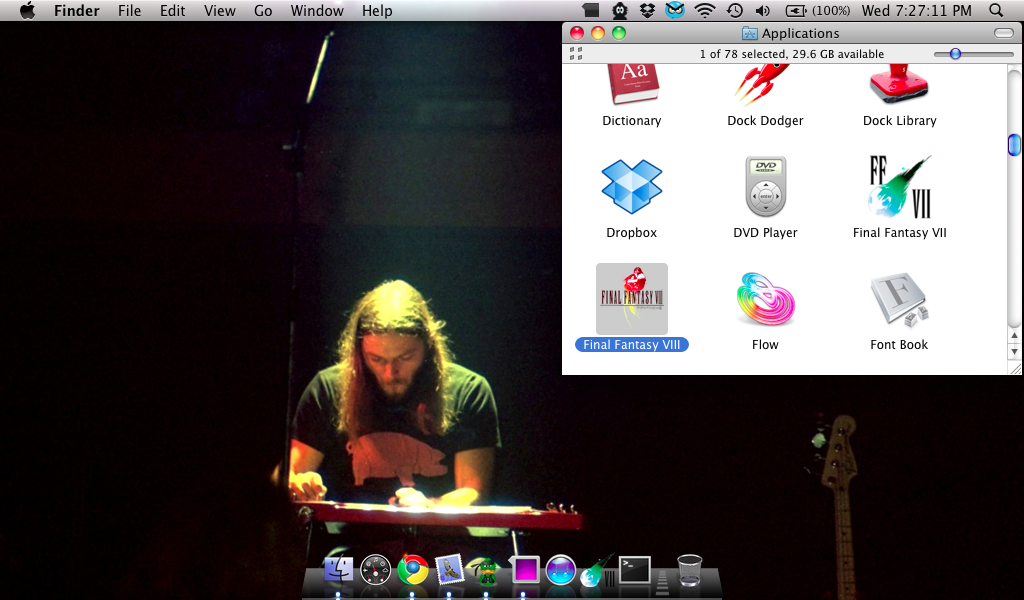
Task: Open the Time Machine menu bar icon
Action: (735, 10)
